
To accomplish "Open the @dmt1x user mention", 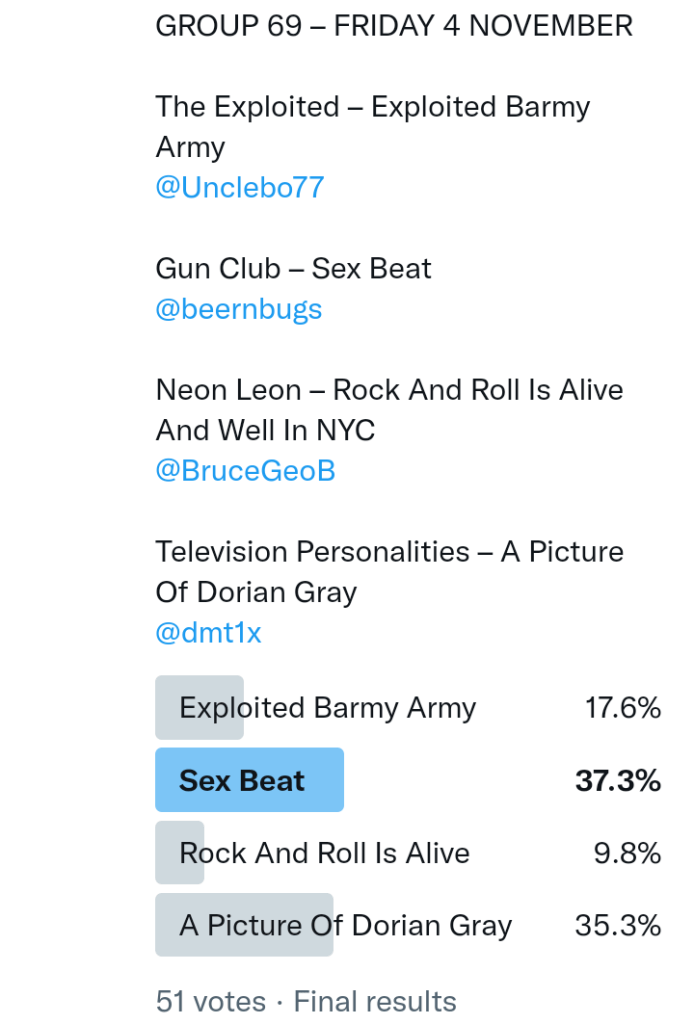I will click(x=208, y=632).
